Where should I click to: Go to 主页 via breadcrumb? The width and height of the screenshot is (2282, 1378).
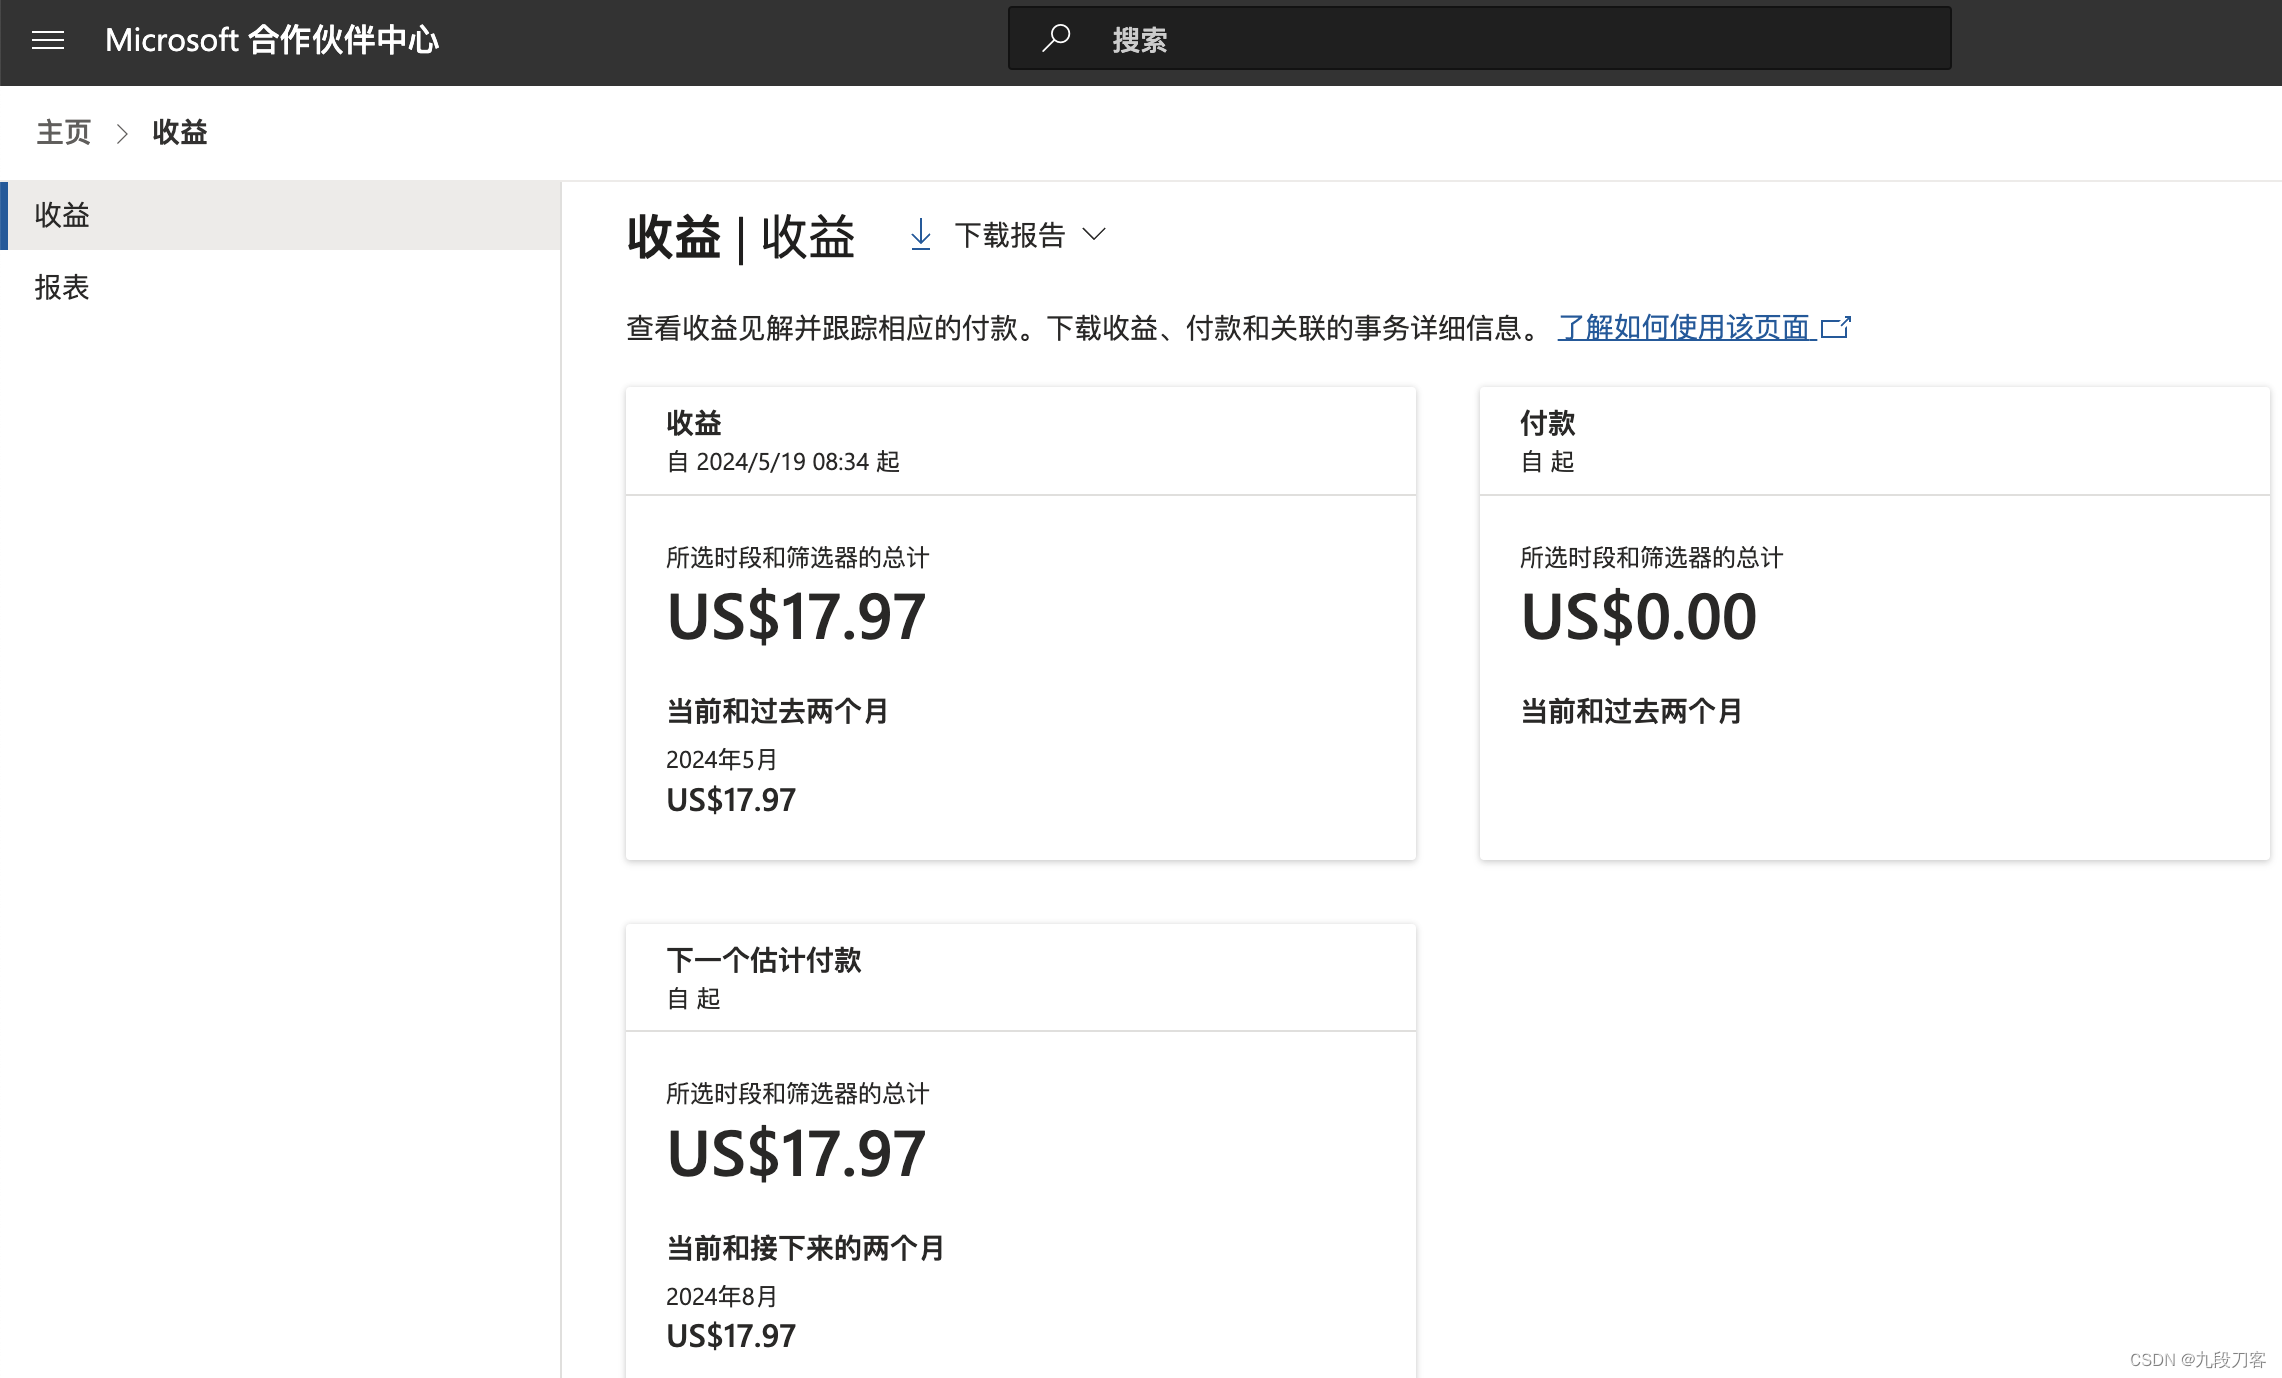(x=64, y=132)
